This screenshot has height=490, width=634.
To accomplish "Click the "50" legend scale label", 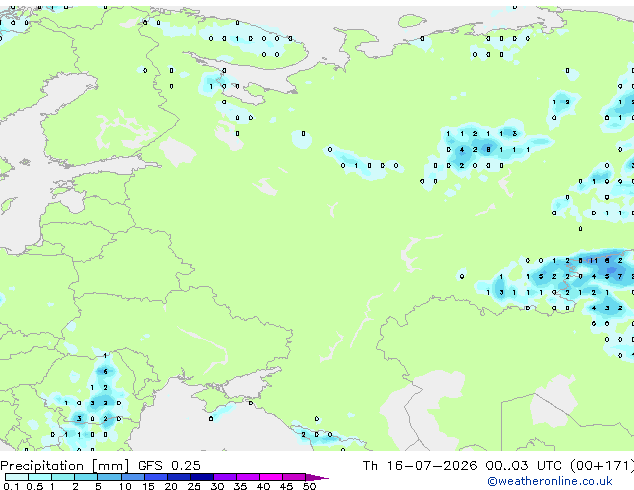I will 309,486.
